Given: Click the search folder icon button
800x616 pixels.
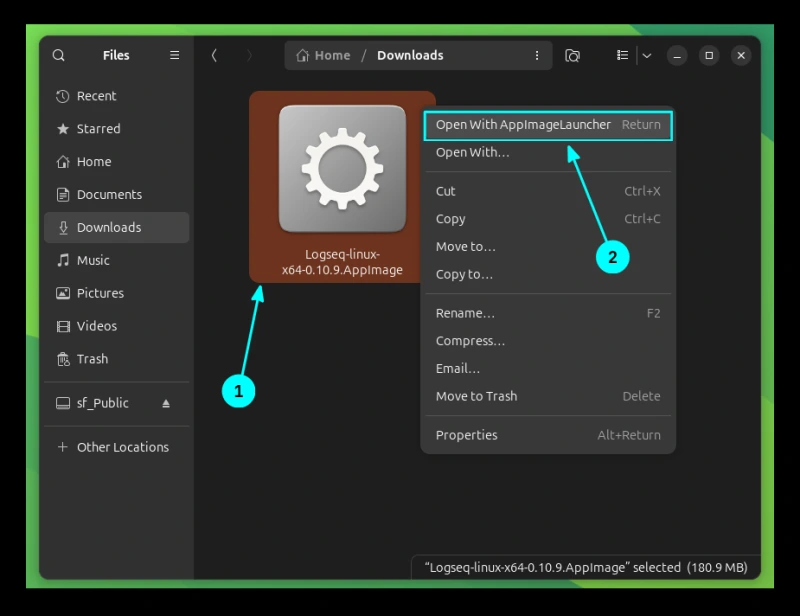Looking at the screenshot, I should coord(573,56).
